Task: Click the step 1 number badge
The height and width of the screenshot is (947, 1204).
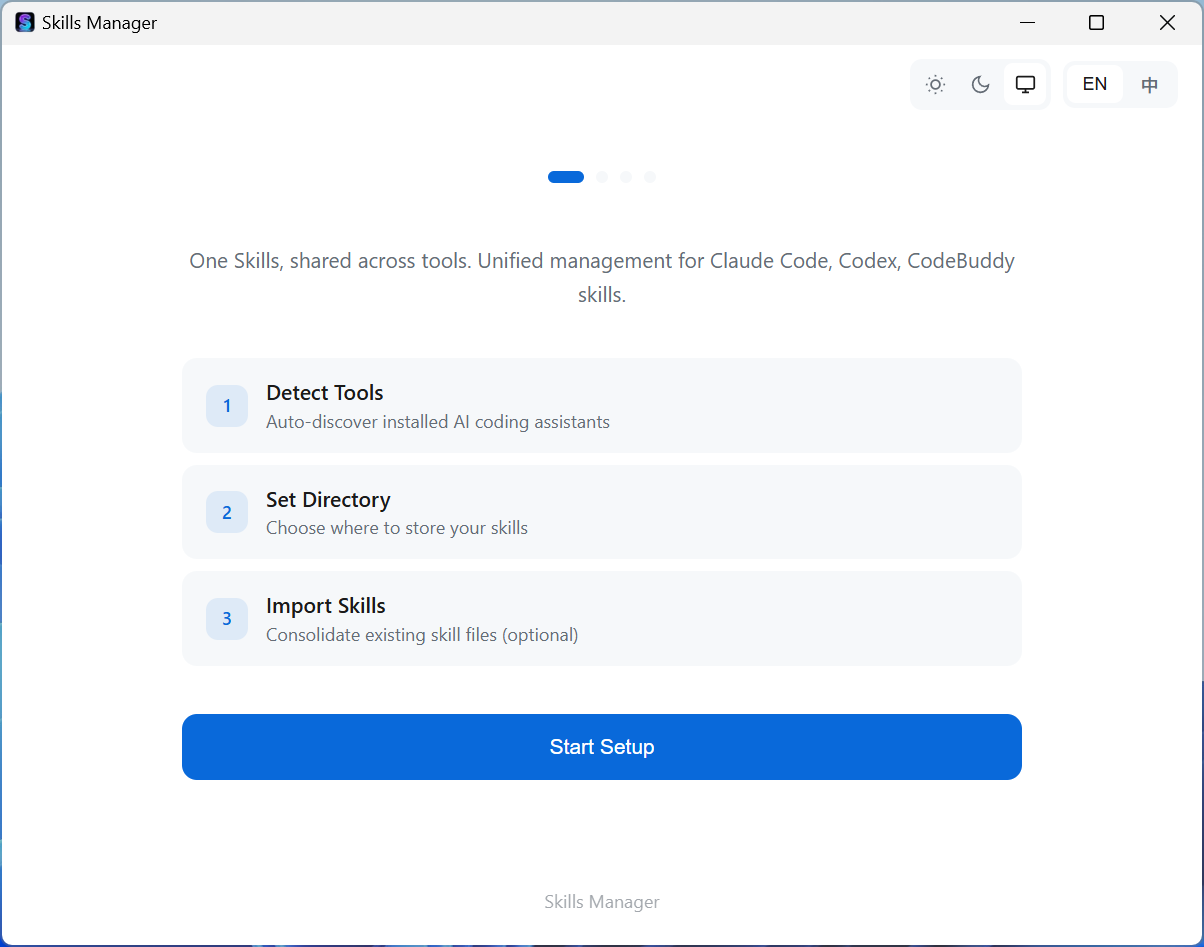Action: [227, 406]
